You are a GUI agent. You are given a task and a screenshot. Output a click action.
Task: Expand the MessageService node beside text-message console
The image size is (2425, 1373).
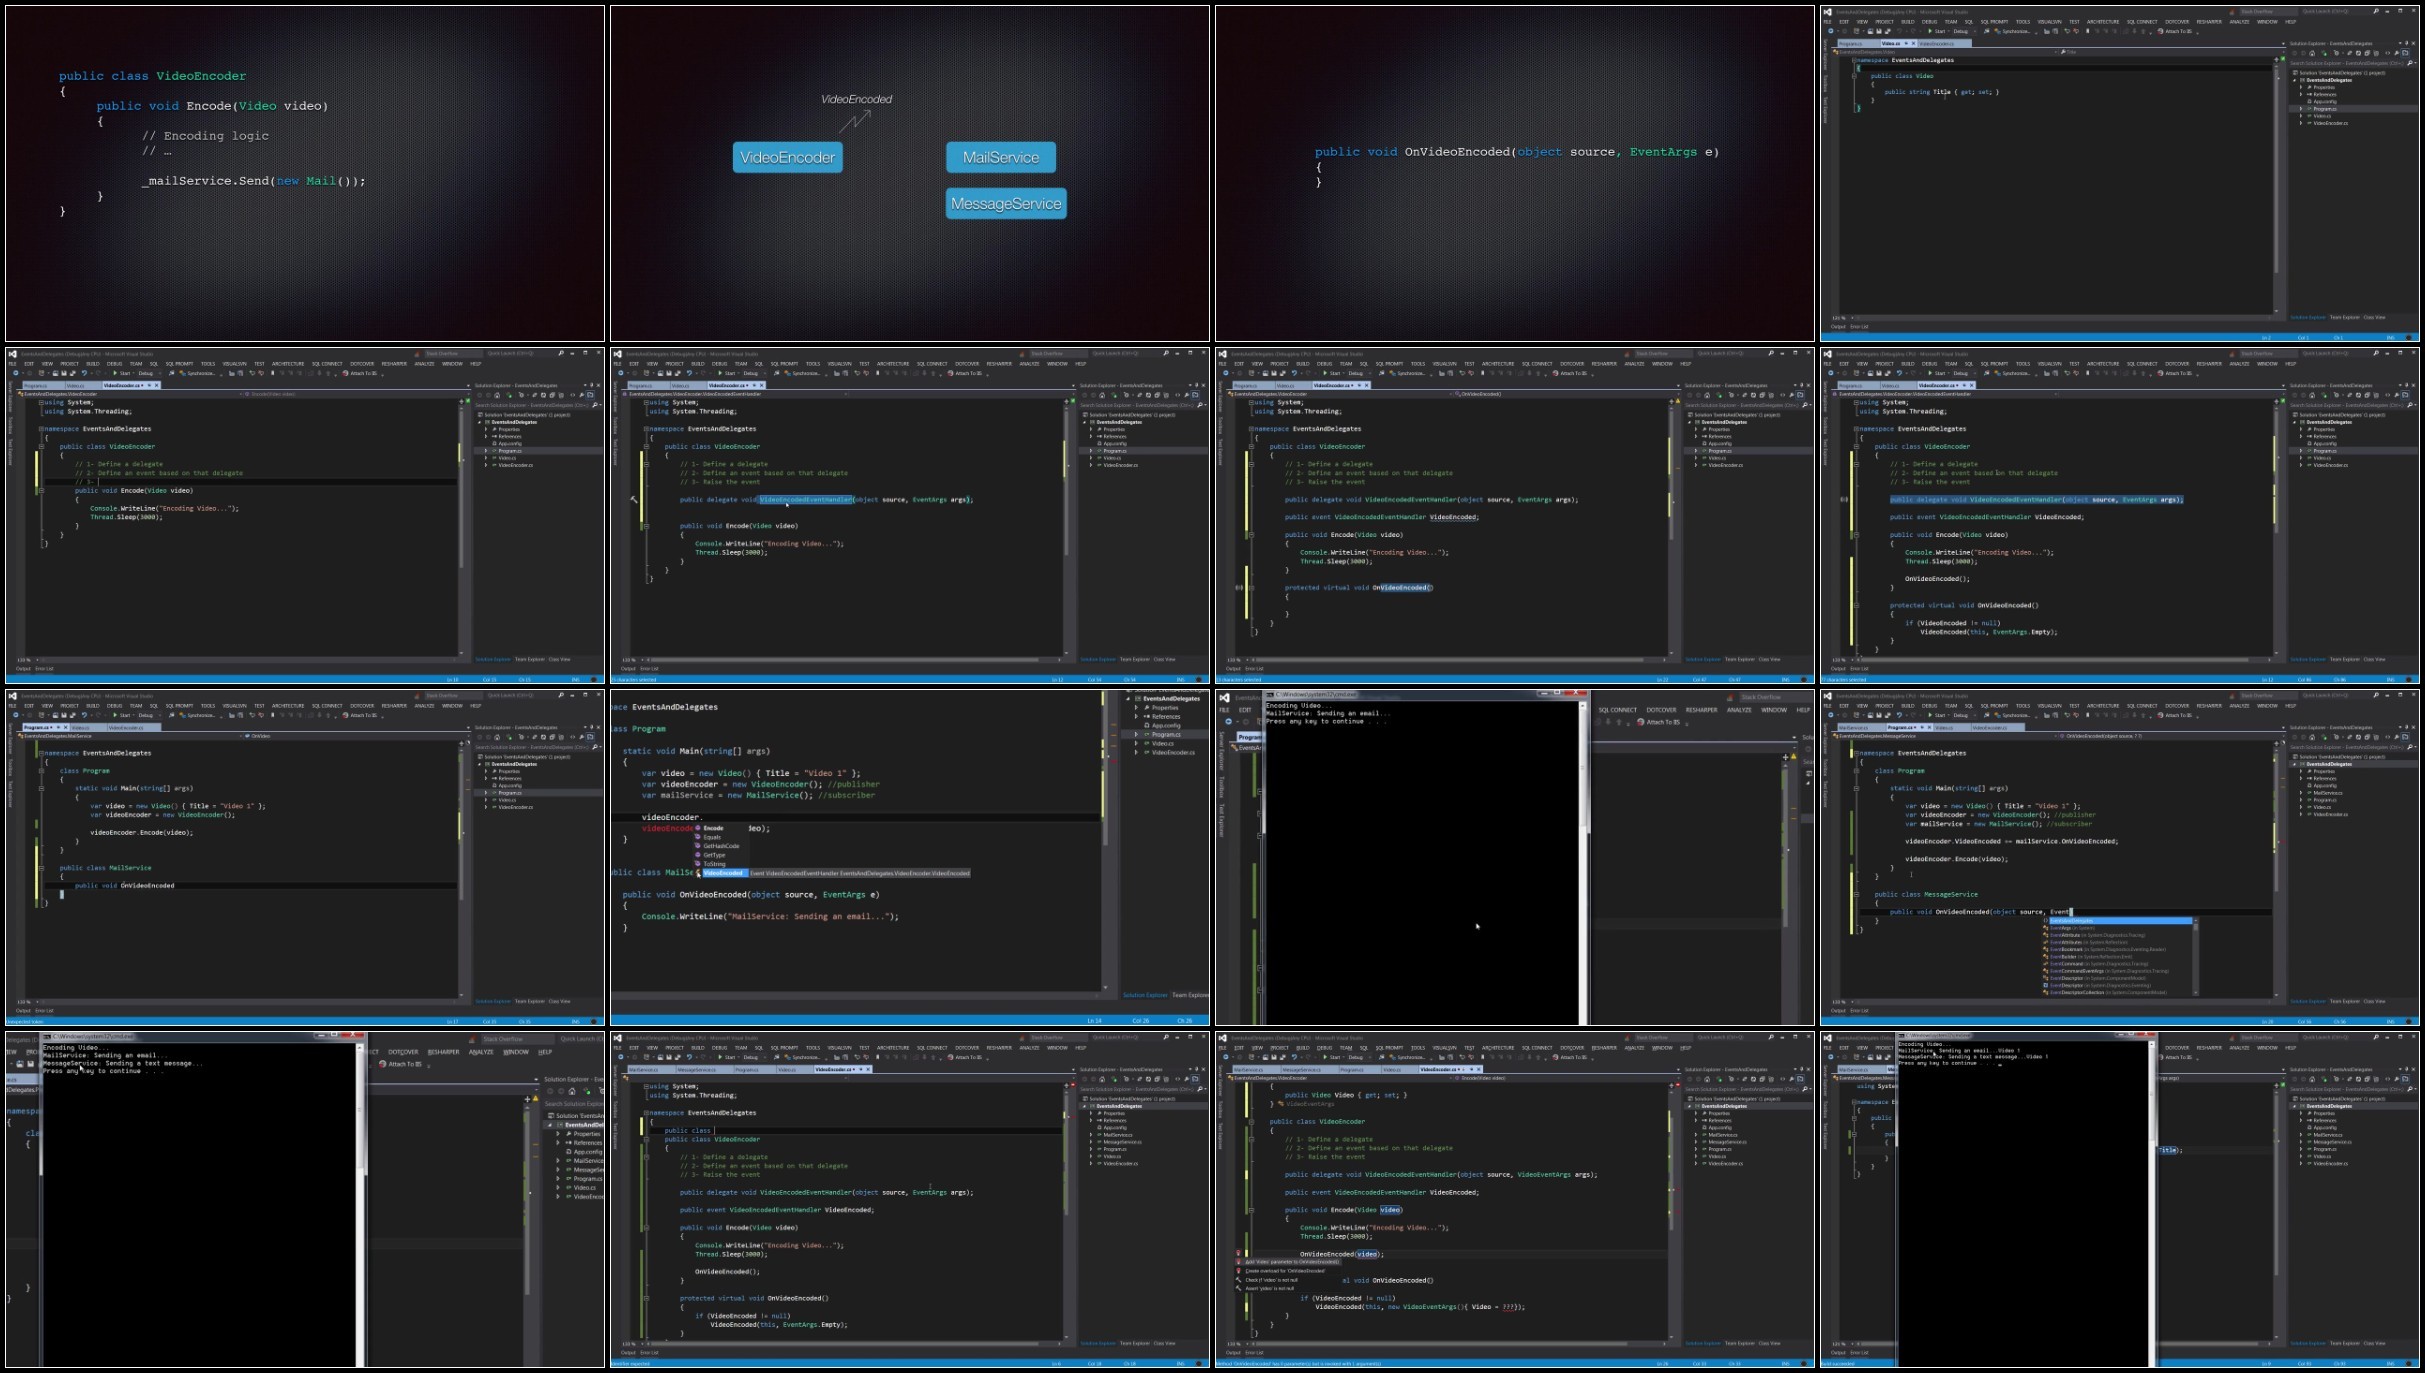coord(558,1169)
